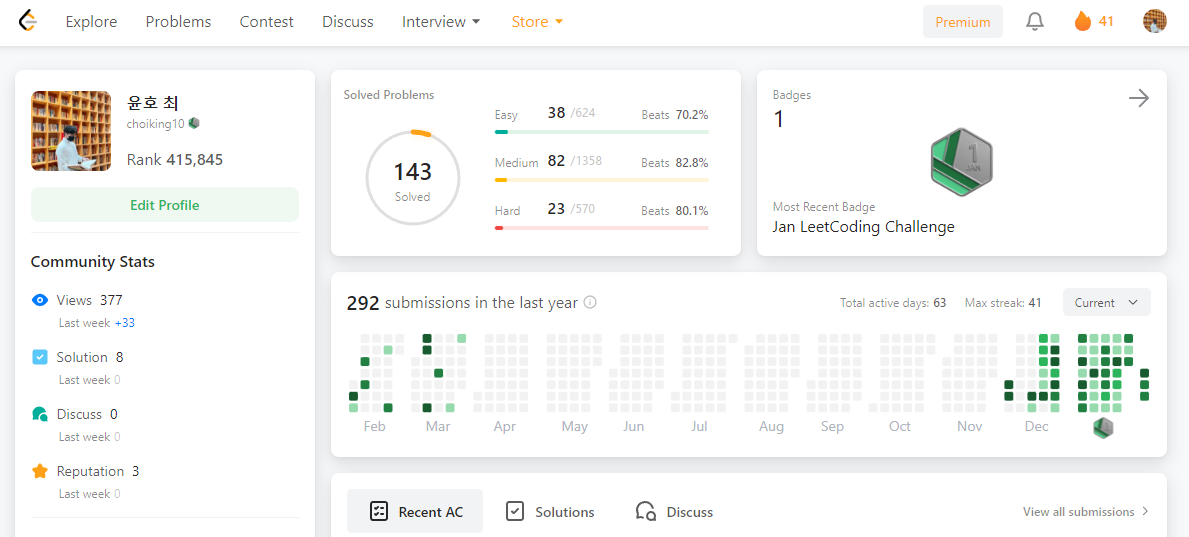Click the Jan LeetCoding Challenge badge medal
This screenshot has height=537, width=1189.
pyautogui.click(x=962, y=162)
